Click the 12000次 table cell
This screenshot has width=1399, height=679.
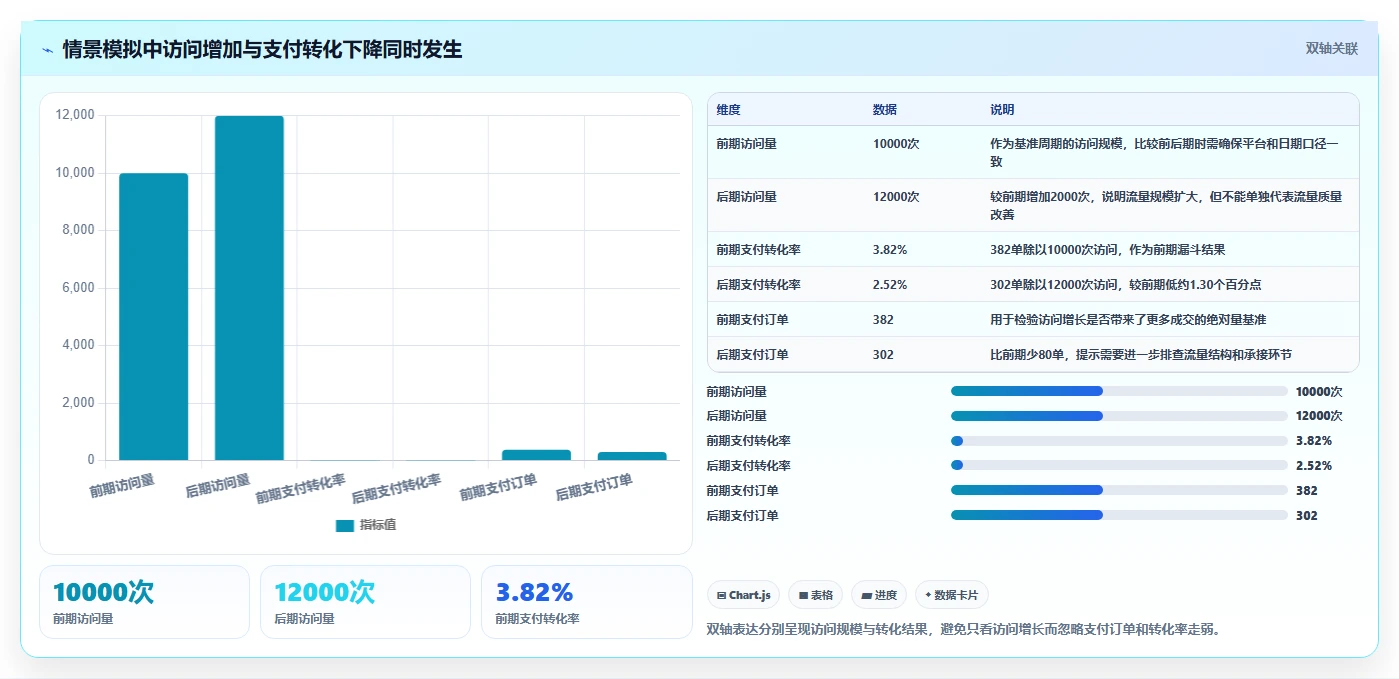pos(896,197)
